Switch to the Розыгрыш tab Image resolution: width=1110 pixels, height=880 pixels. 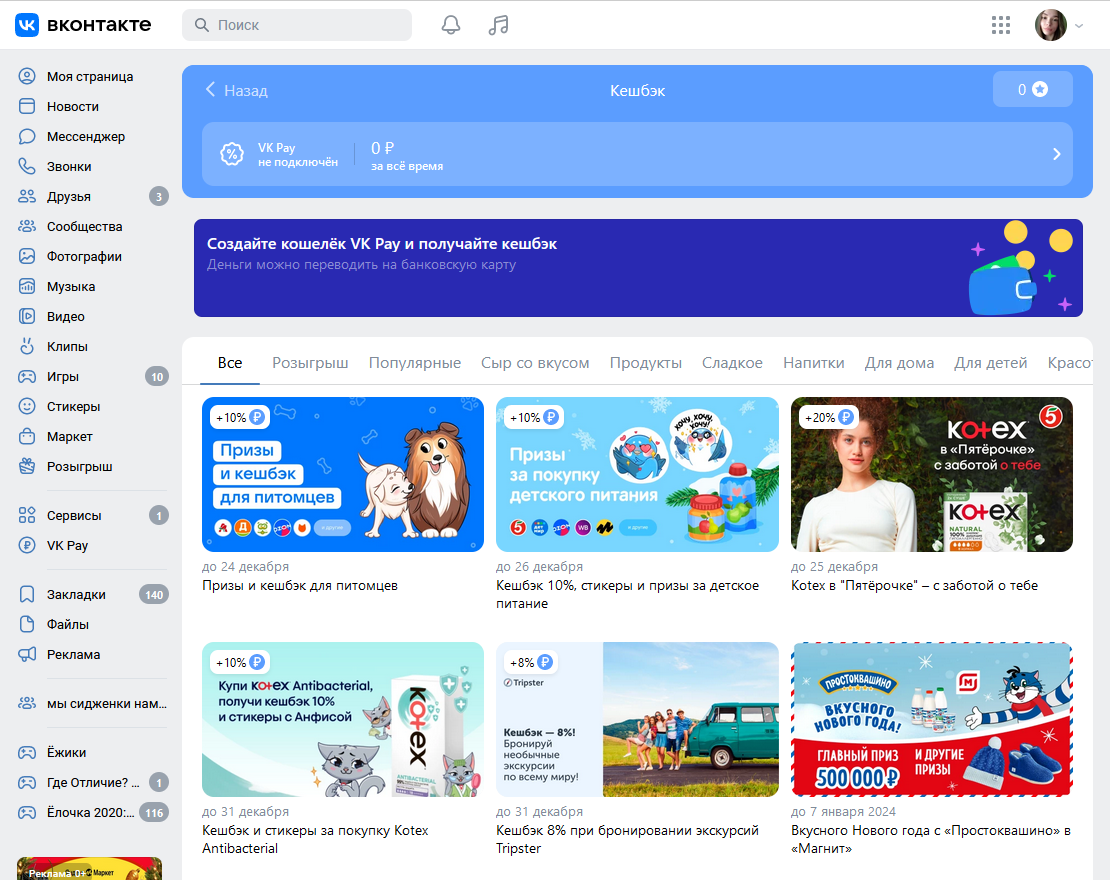point(310,362)
